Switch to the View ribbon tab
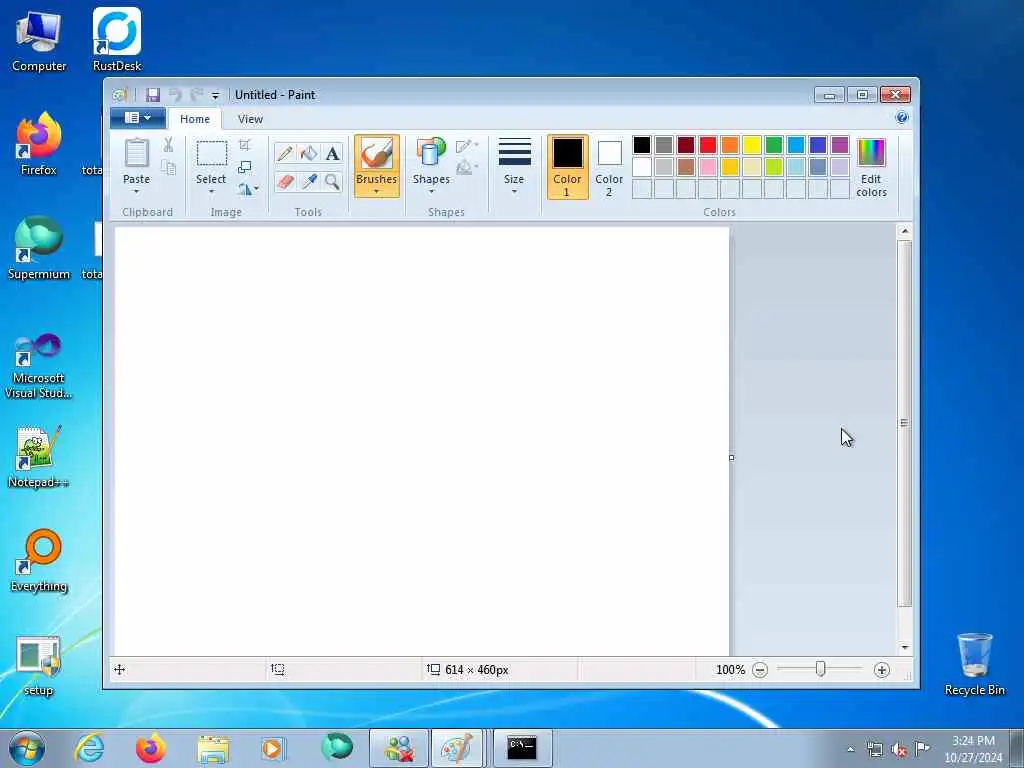 [x=250, y=120]
